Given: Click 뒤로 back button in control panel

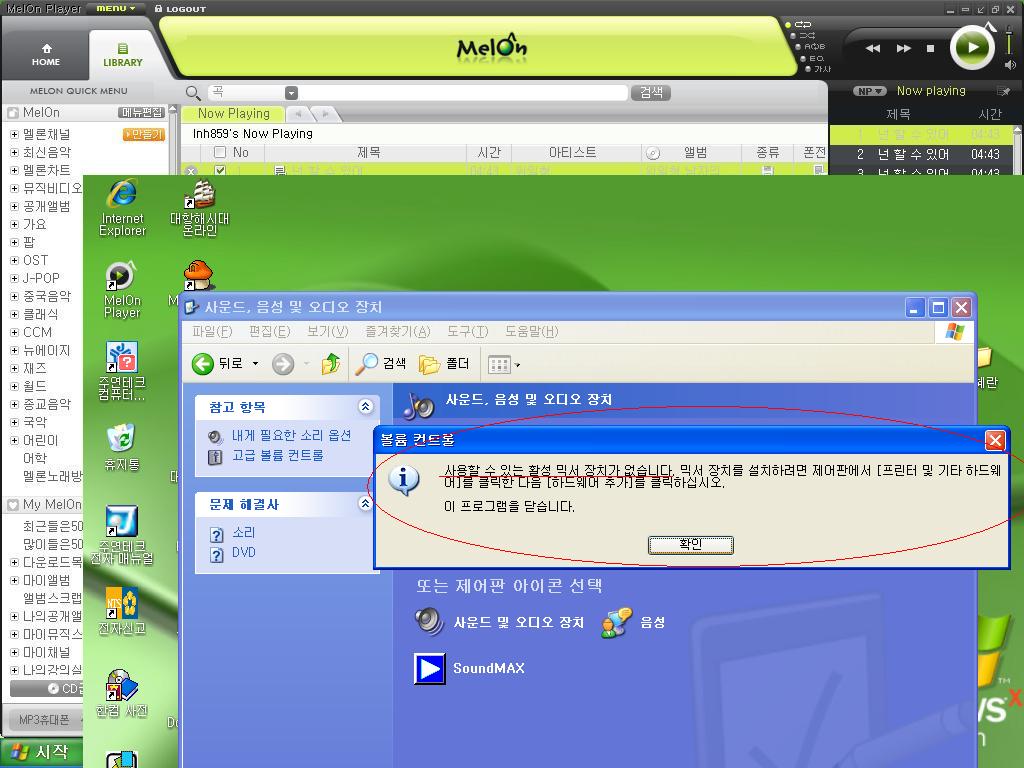Looking at the screenshot, I should 218,364.
